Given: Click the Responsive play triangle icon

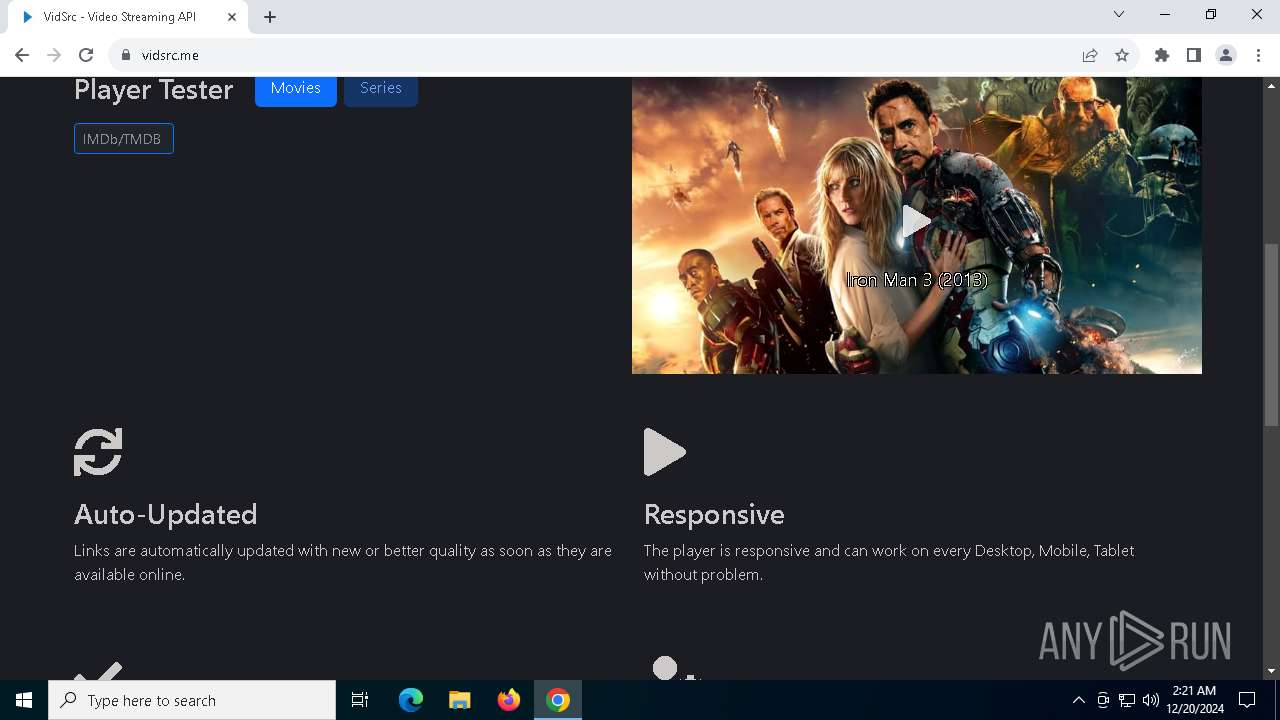Looking at the screenshot, I should point(665,452).
